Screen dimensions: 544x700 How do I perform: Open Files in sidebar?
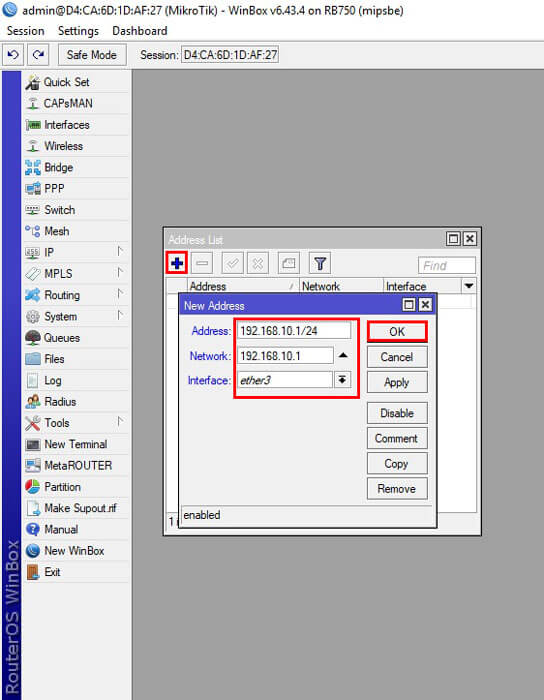[76, 359]
